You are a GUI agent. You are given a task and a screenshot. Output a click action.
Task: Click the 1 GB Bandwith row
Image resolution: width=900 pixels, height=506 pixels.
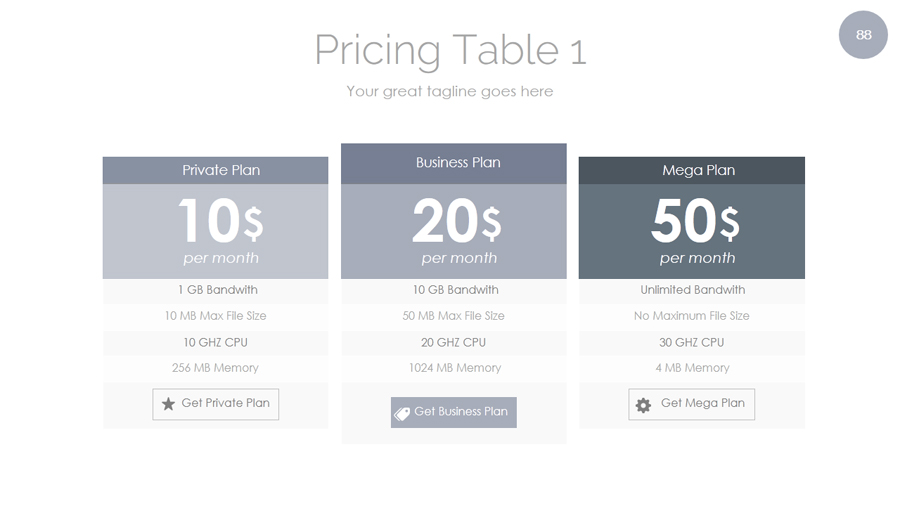pos(215,290)
